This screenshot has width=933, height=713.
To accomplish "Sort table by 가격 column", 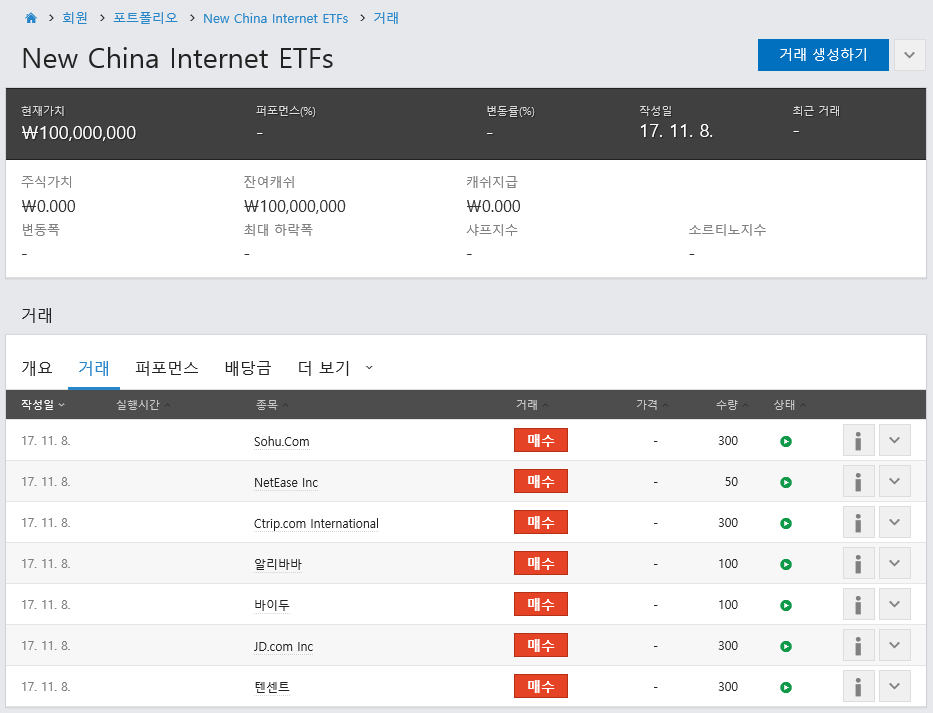I will tap(652, 405).
